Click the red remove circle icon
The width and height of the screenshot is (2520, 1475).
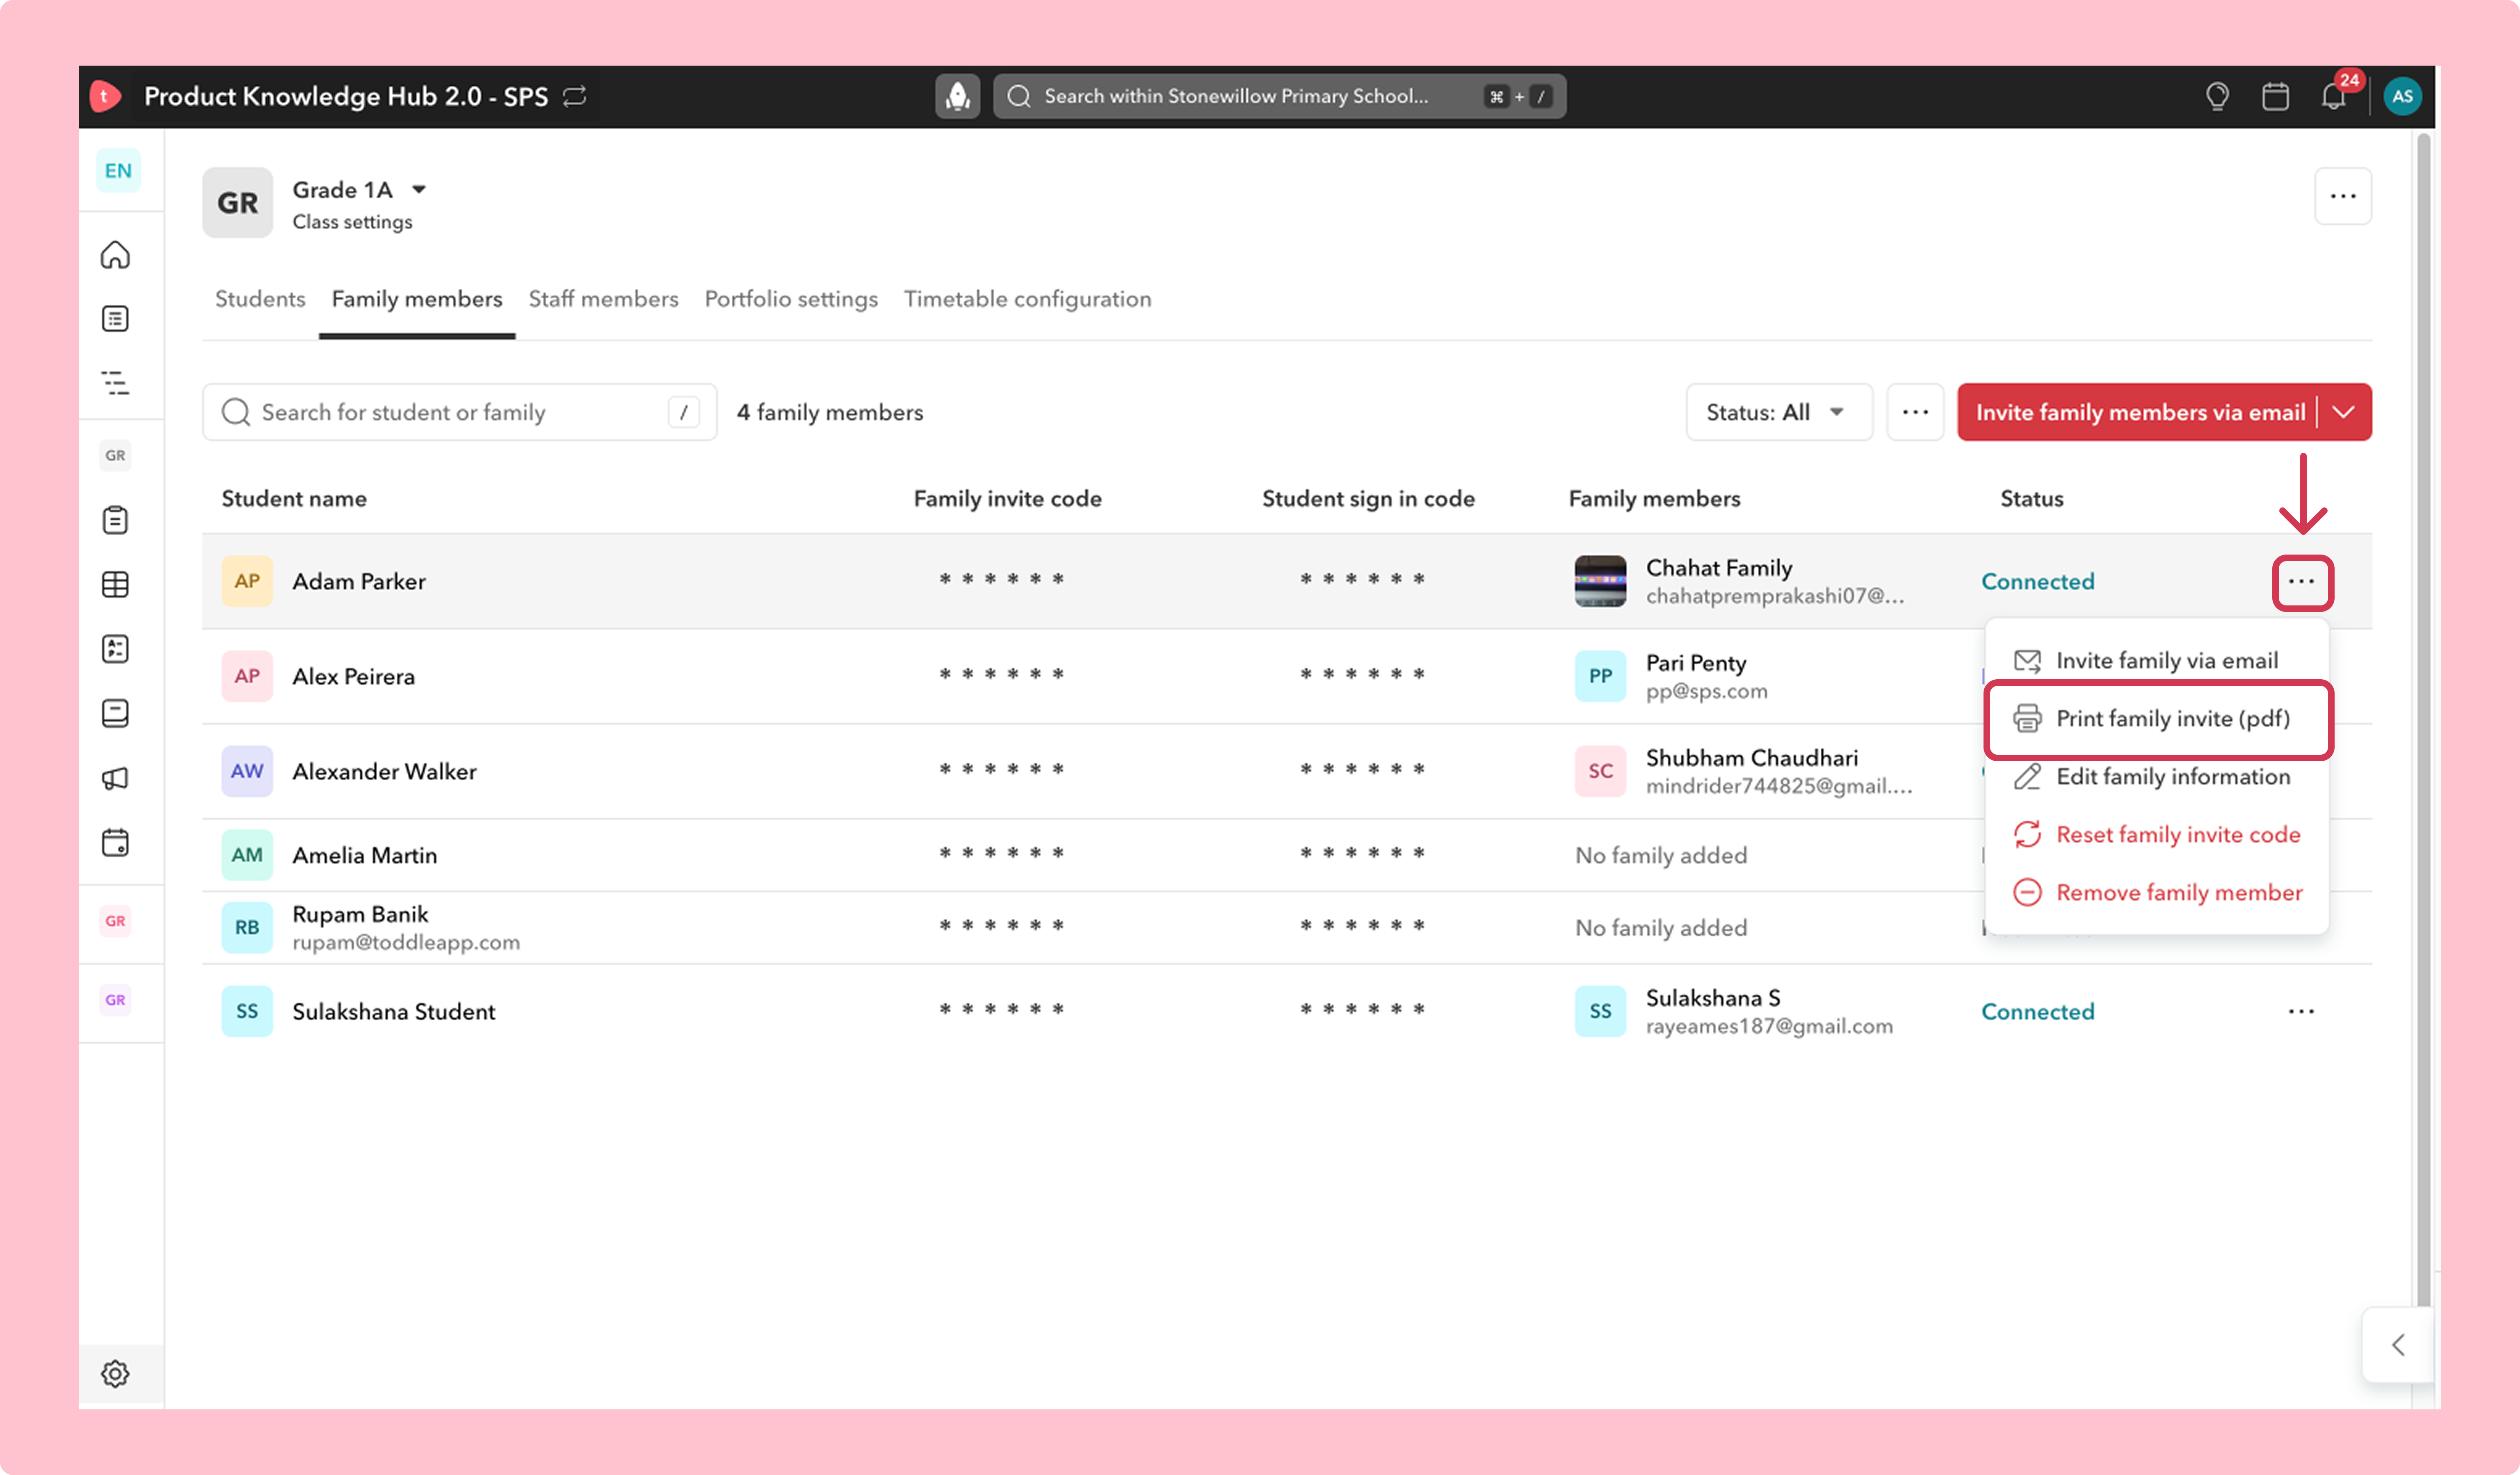[x=2027, y=892]
